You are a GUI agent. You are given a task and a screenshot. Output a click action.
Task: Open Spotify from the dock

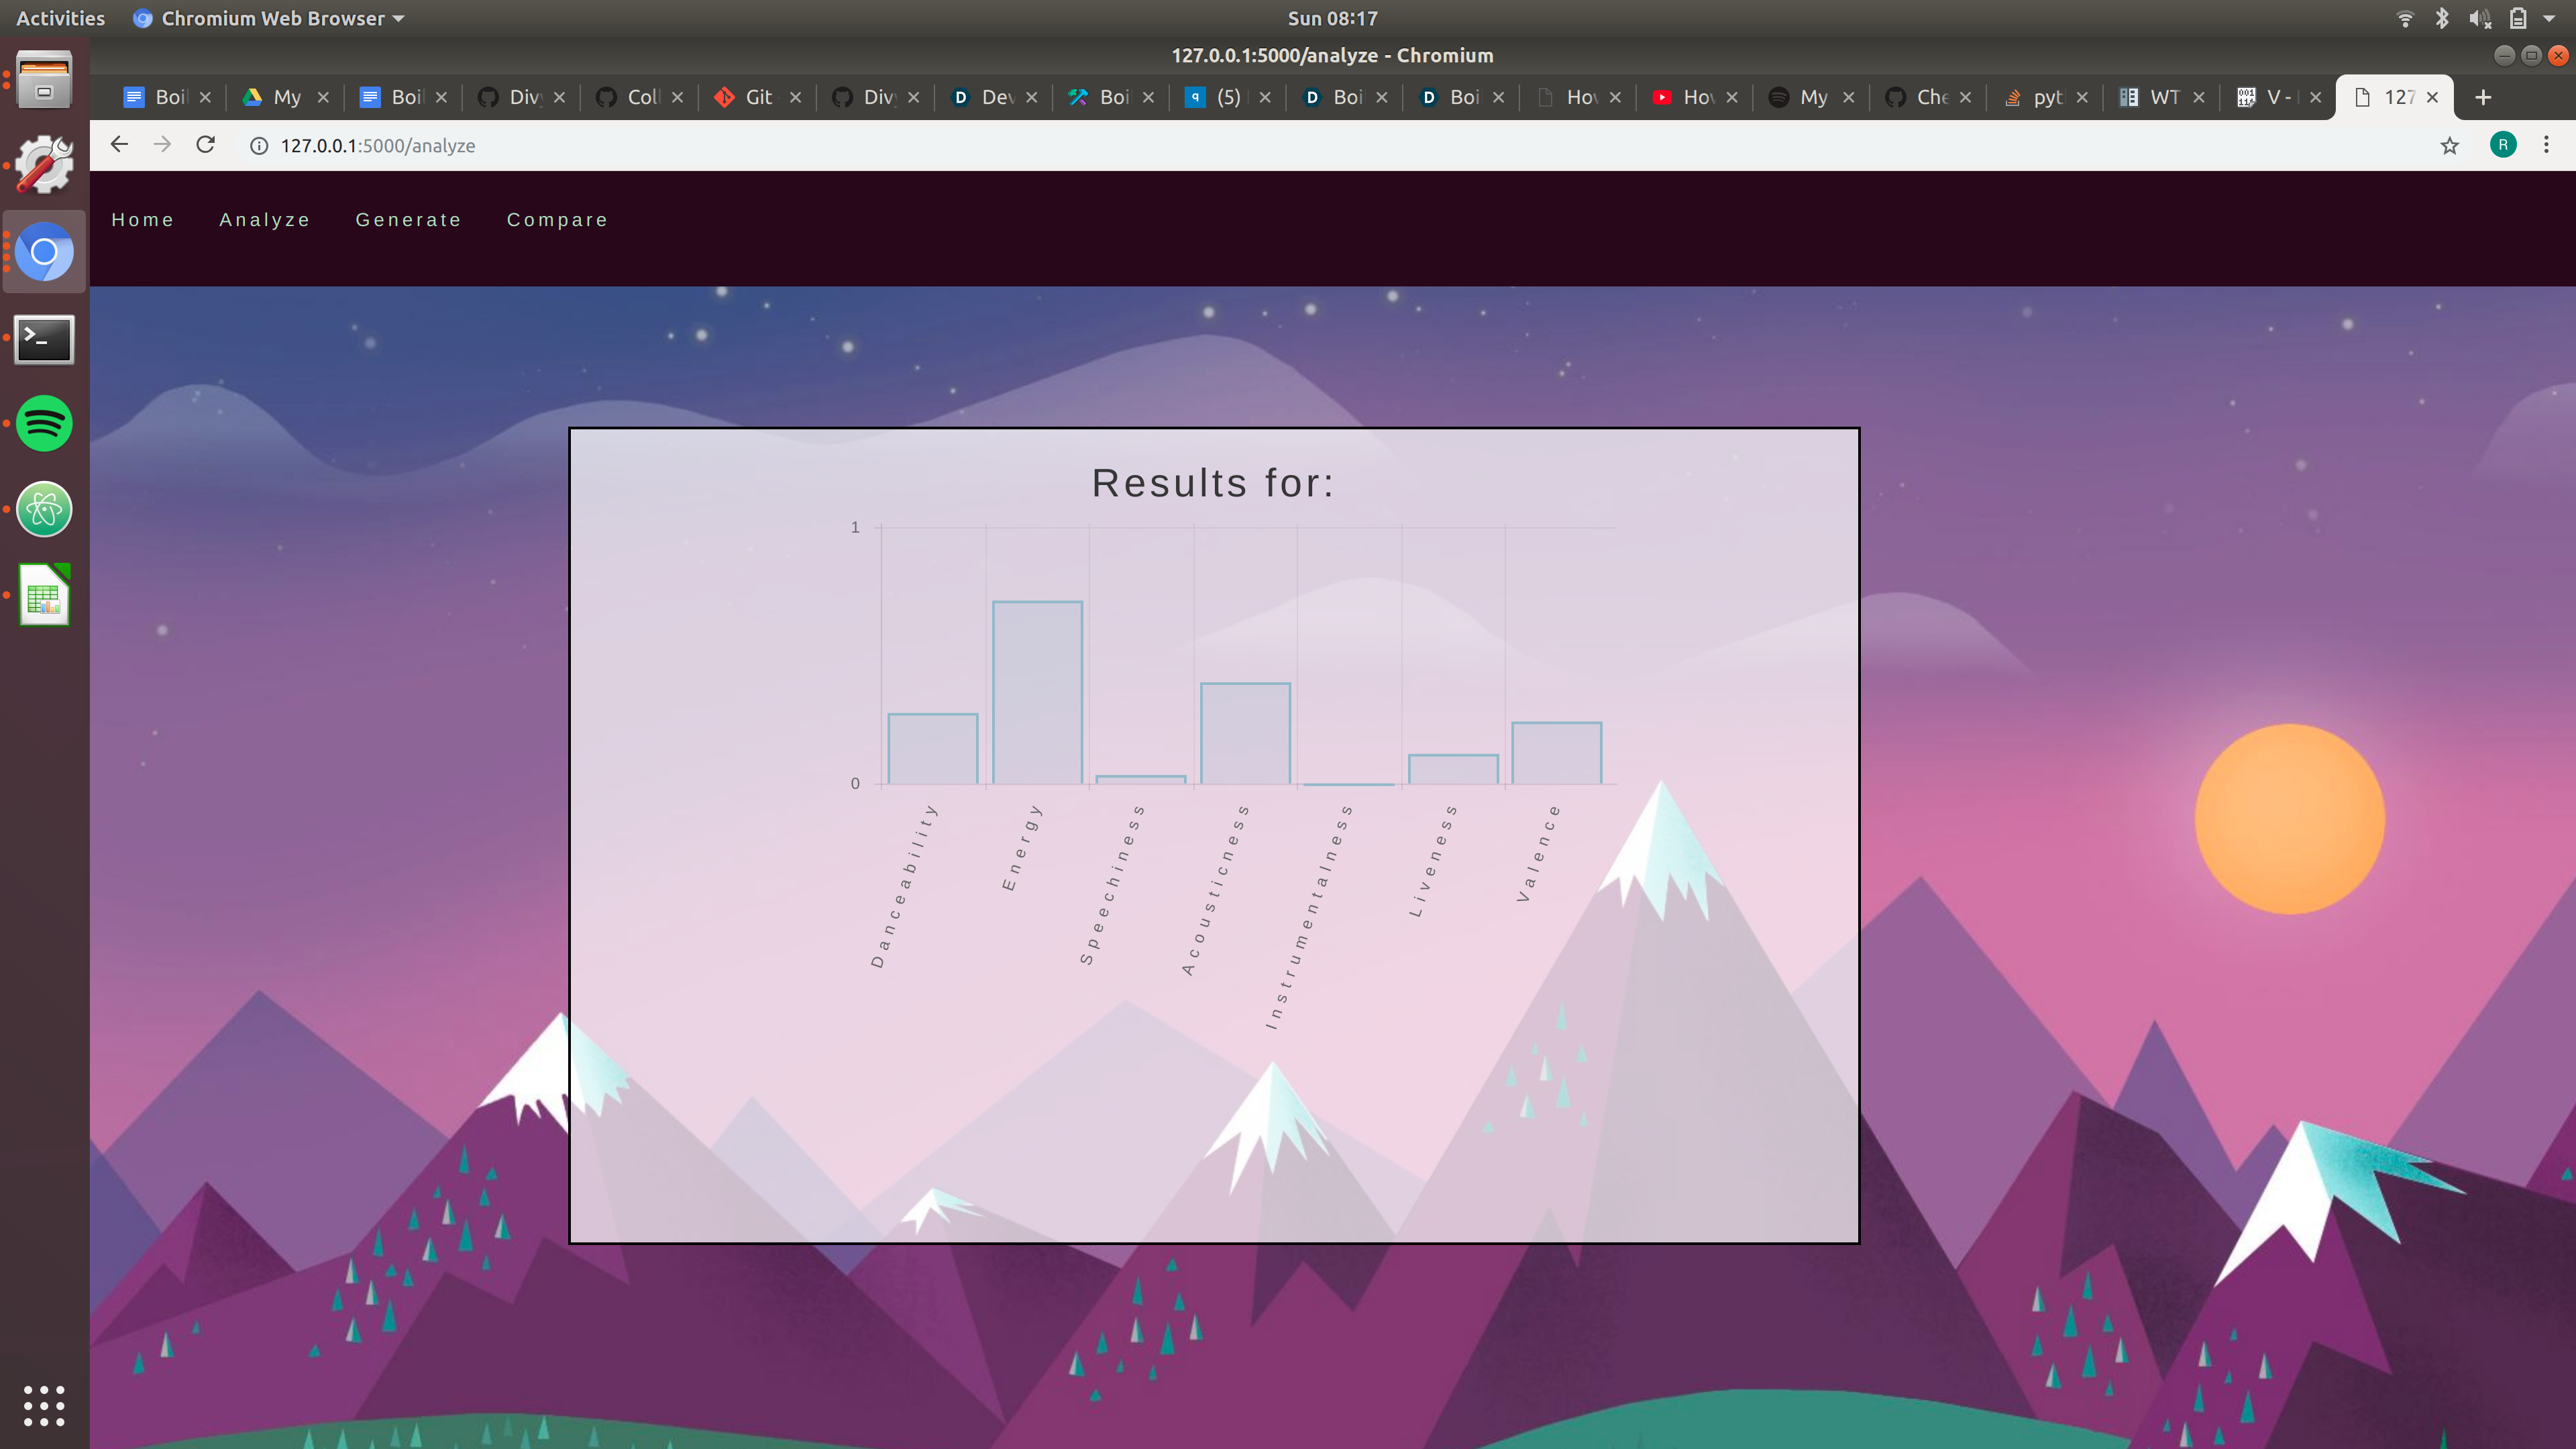[x=44, y=424]
